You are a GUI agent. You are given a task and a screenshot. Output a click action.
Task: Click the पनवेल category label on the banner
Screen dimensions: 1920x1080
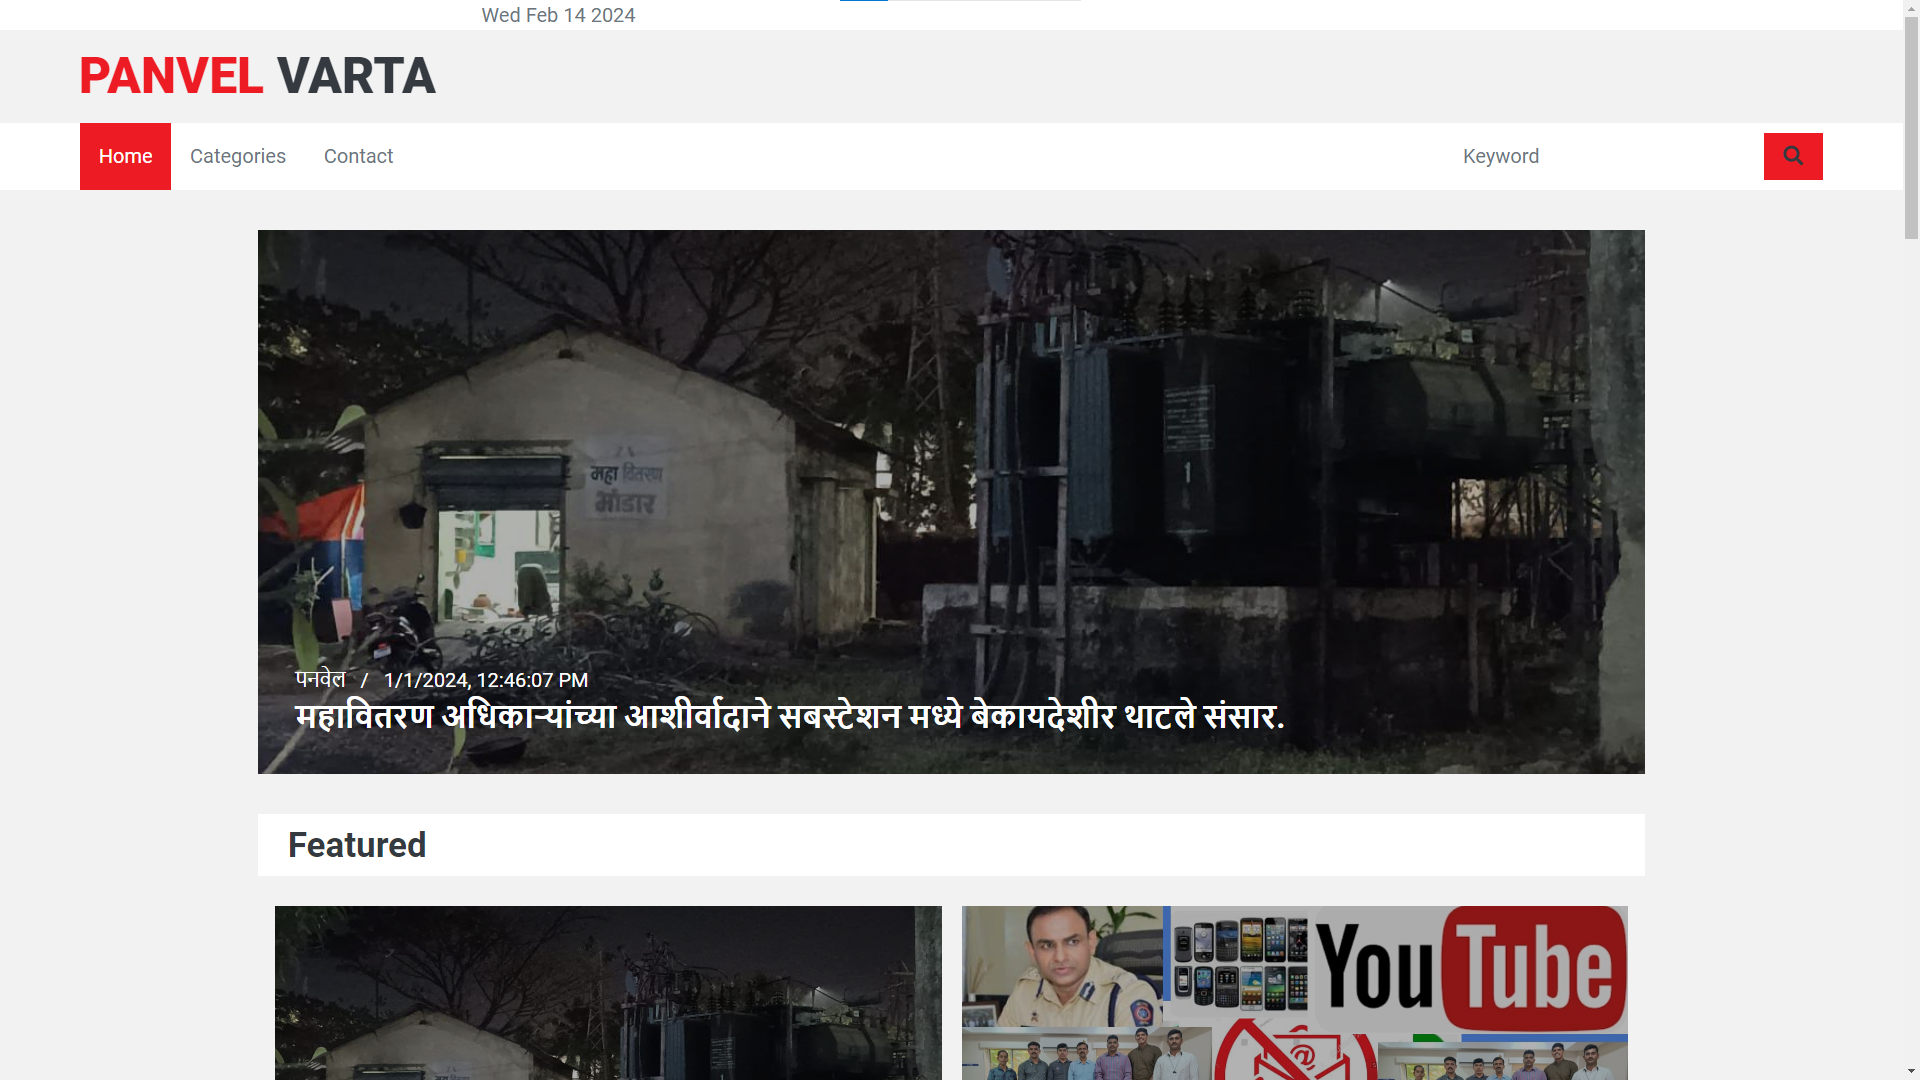click(320, 680)
